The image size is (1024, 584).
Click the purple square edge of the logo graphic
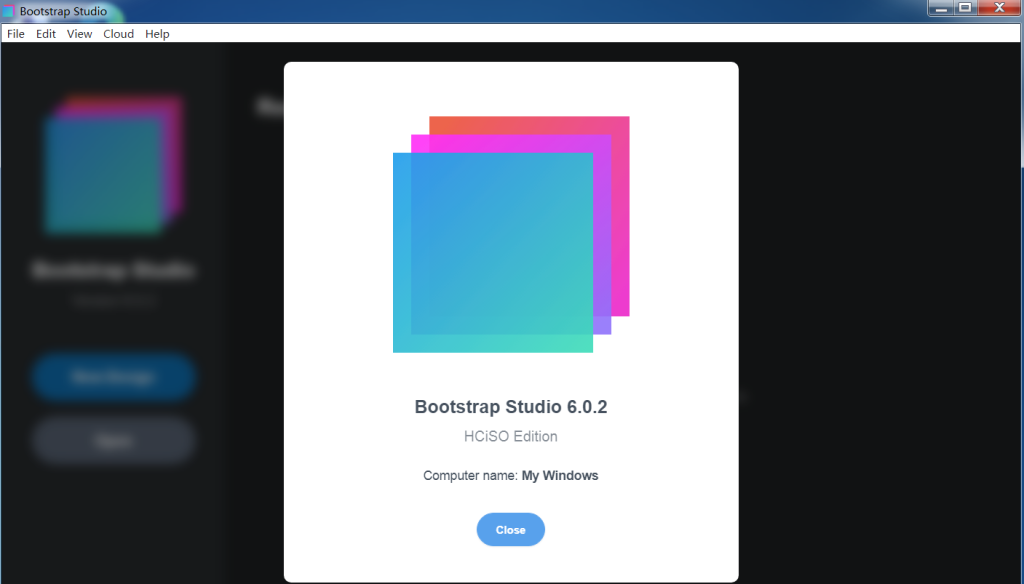pyautogui.click(x=602, y=320)
